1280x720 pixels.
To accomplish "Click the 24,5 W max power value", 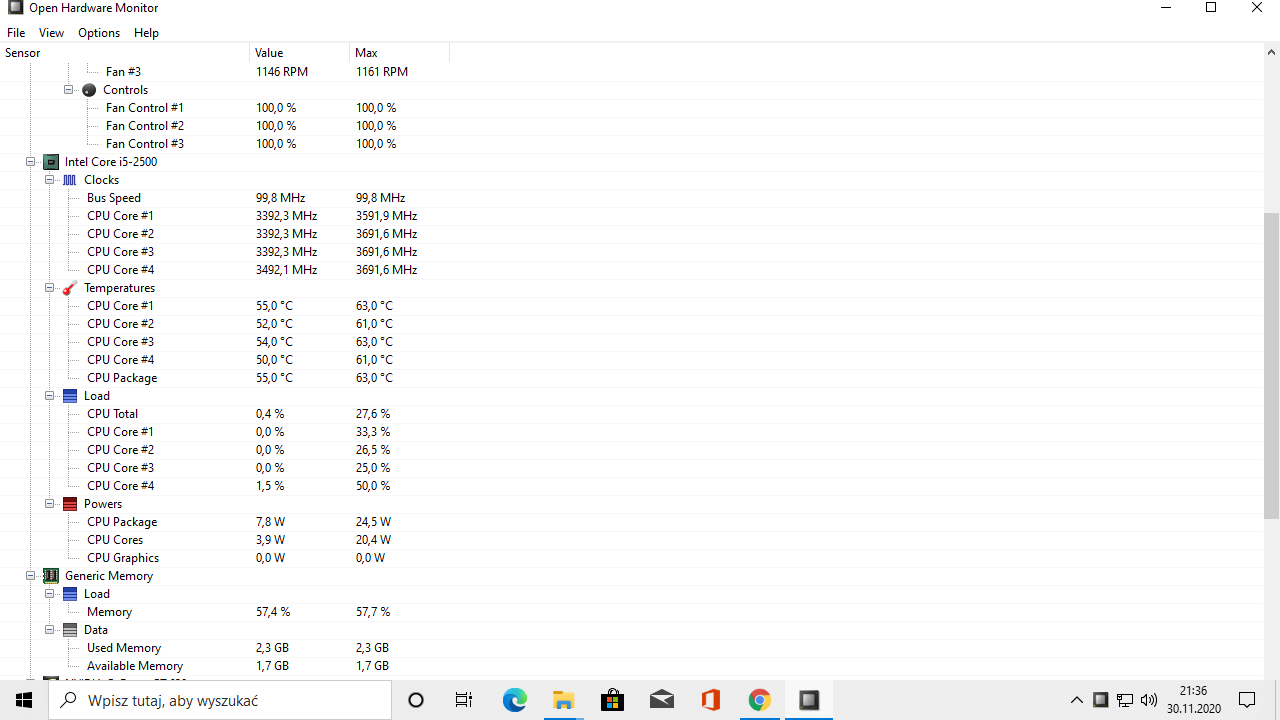I will pos(373,522).
